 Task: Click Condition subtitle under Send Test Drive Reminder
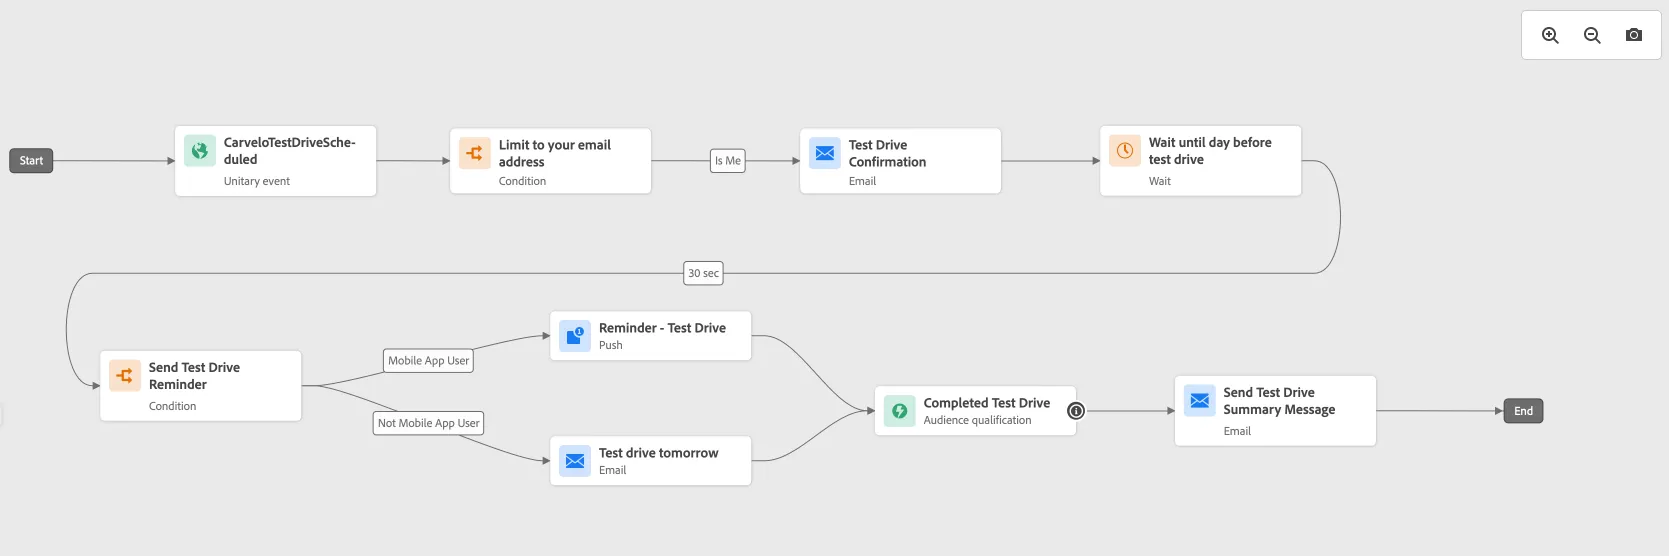(172, 406)
